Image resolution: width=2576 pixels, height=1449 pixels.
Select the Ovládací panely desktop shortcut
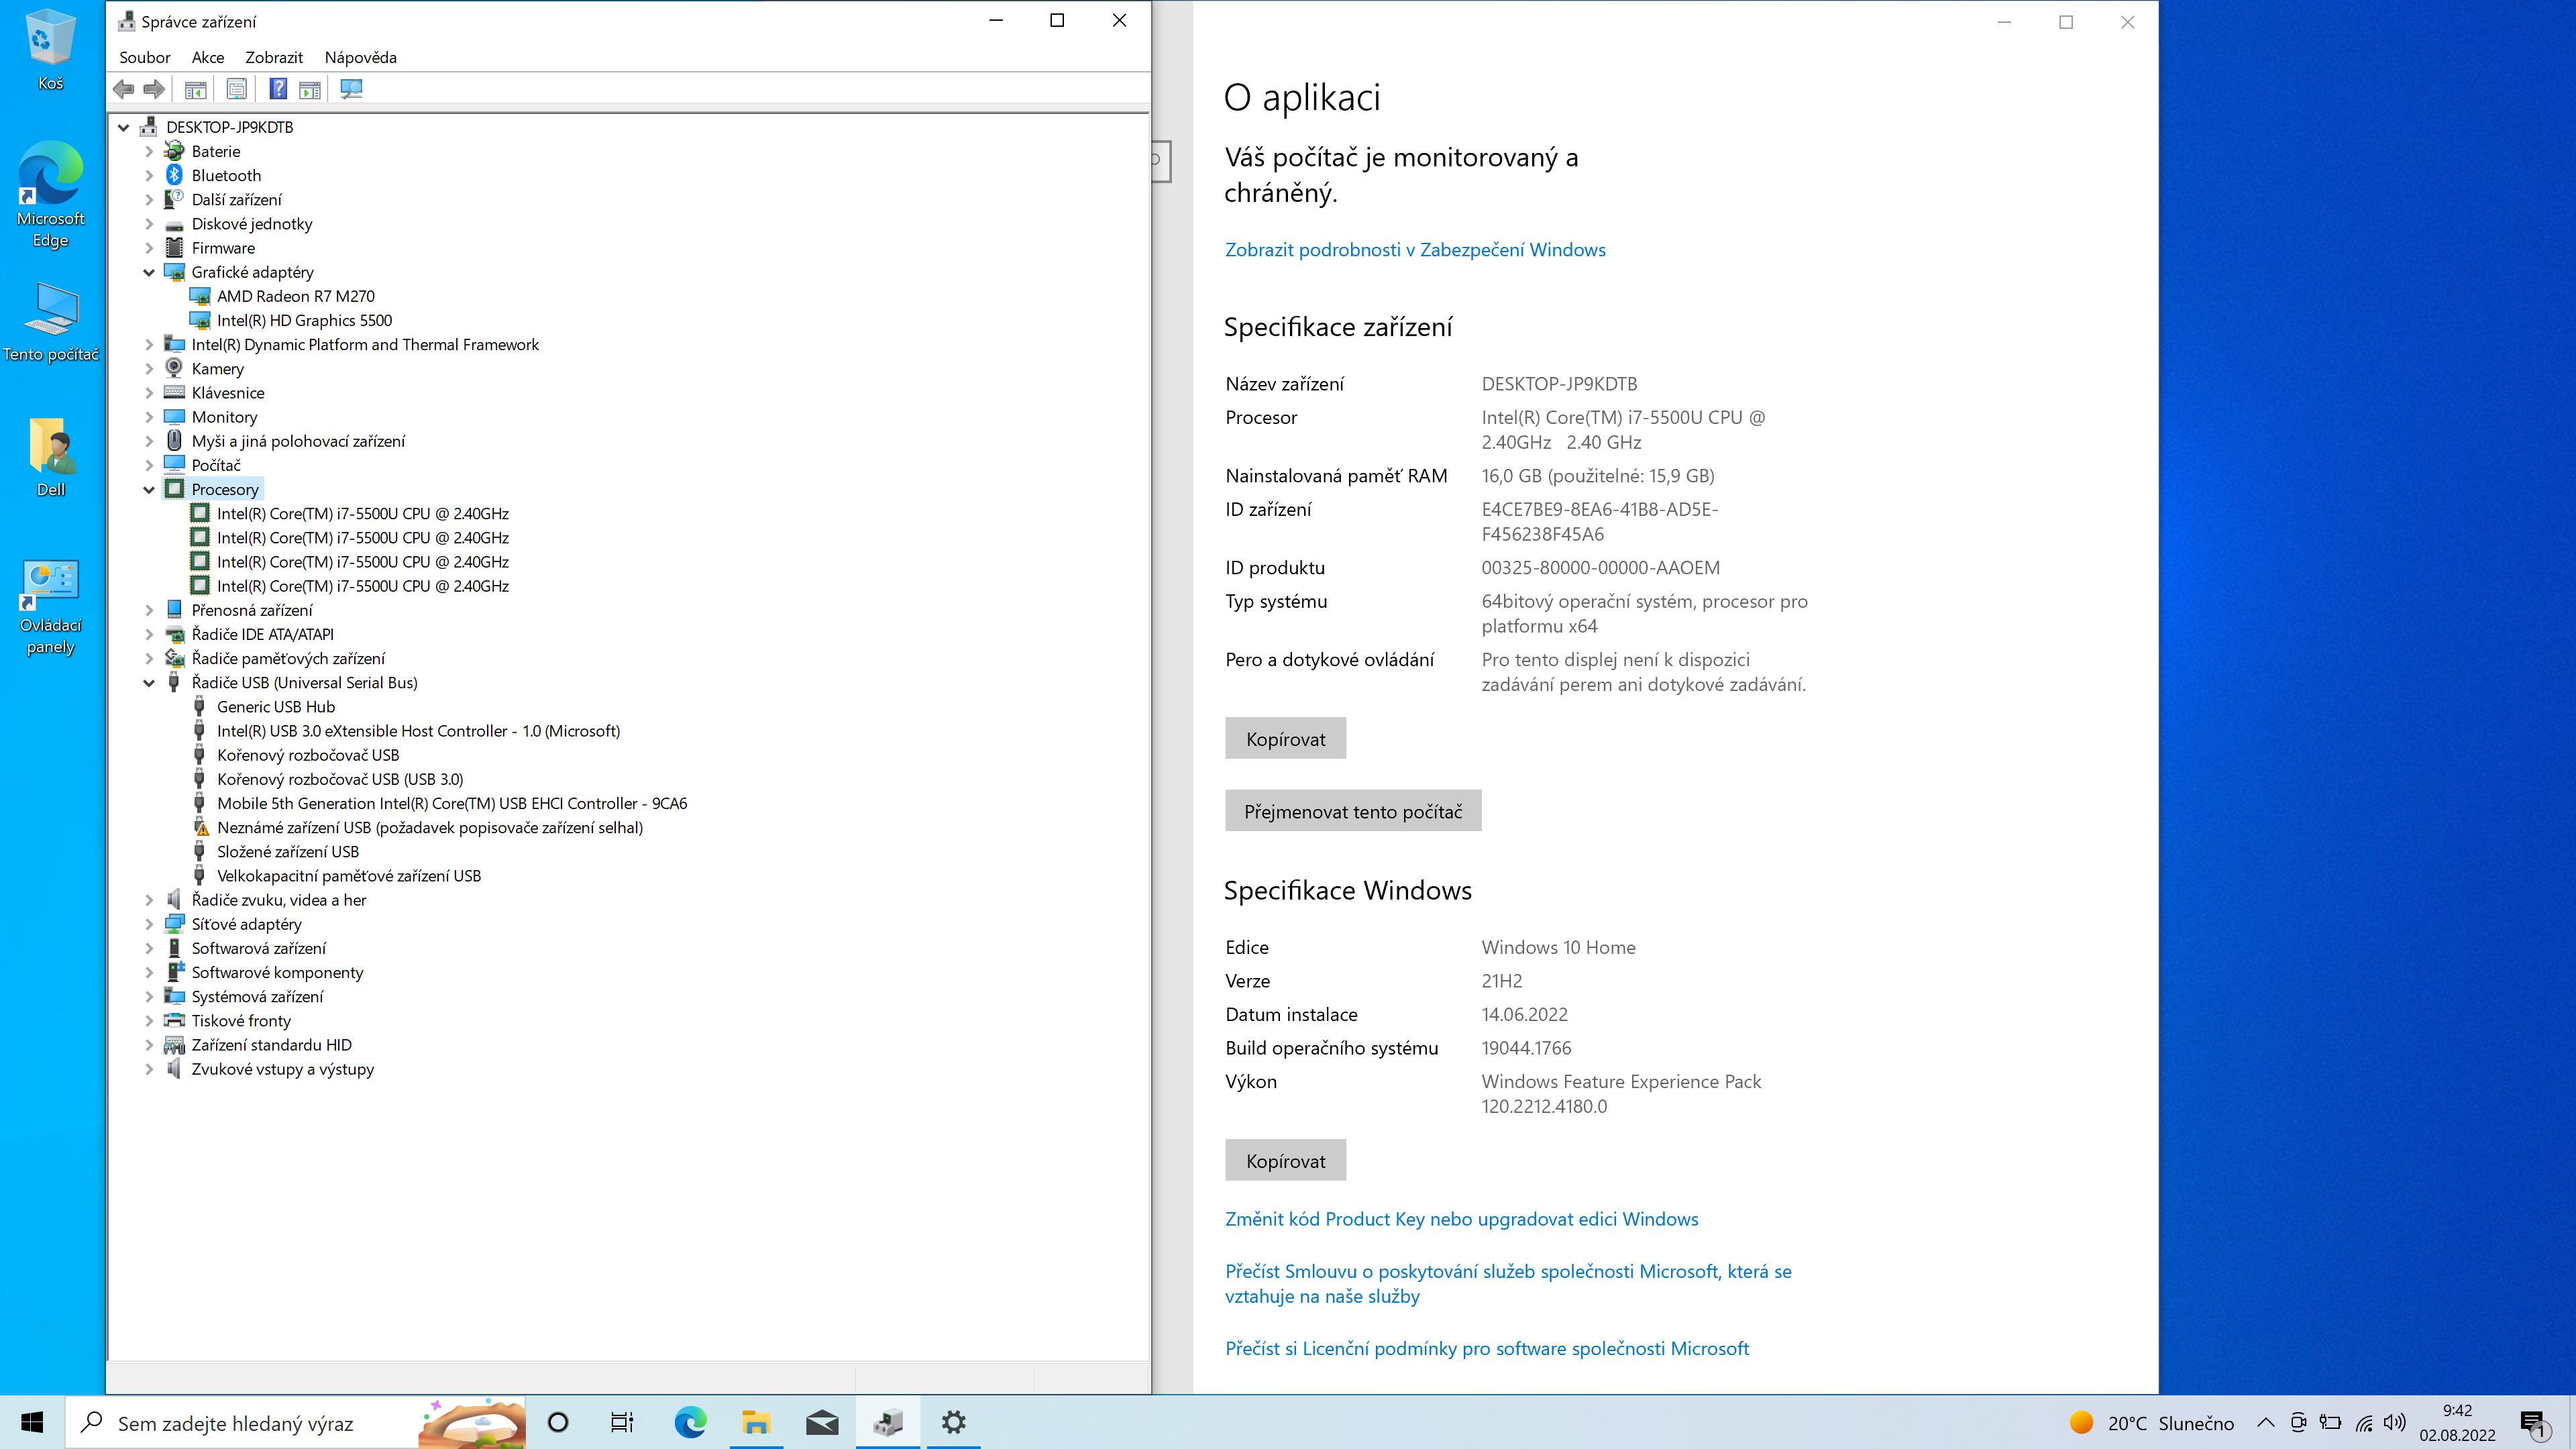(x=50, y=607)
